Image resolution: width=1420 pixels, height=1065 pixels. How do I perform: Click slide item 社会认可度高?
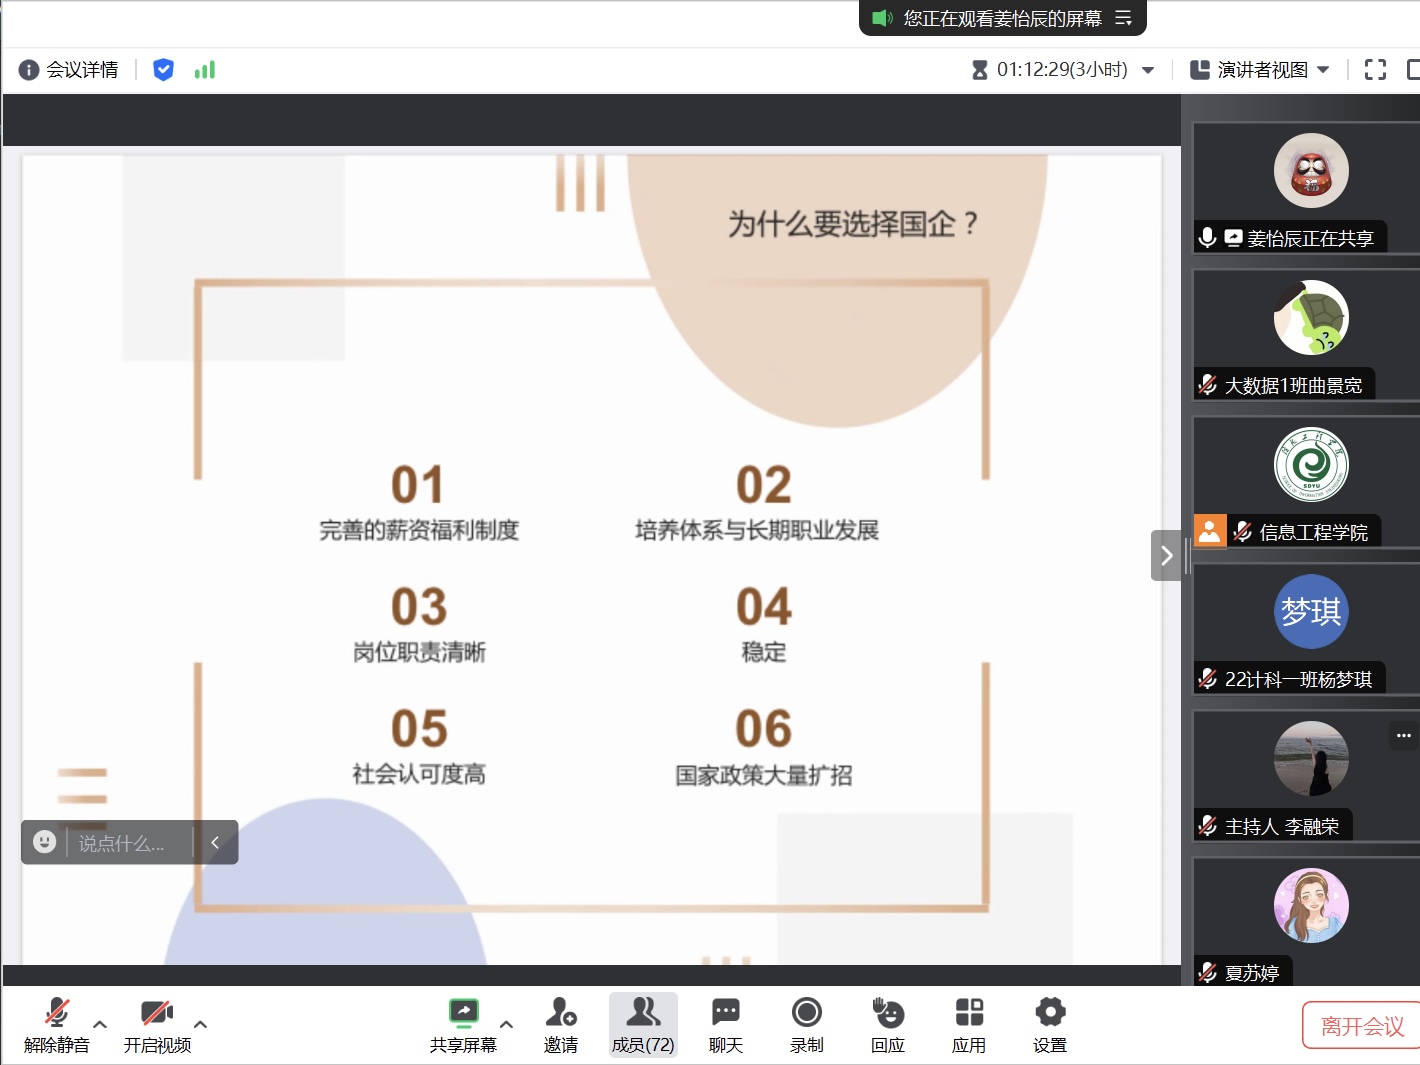coord(419,774)
